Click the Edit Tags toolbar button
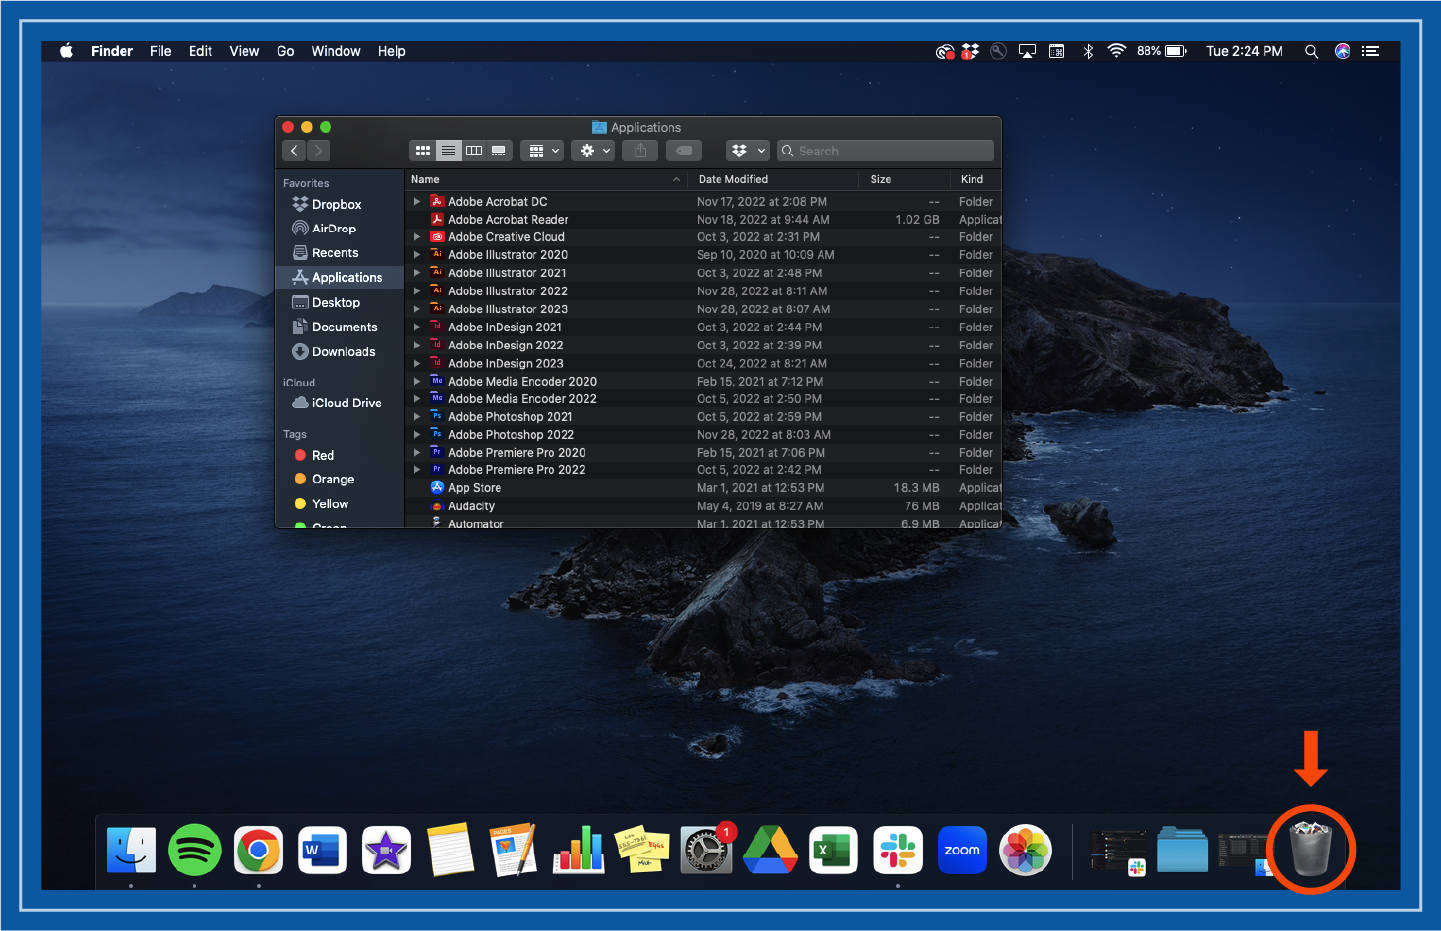This screenshot has height=931, width=1441. (684, 151)
